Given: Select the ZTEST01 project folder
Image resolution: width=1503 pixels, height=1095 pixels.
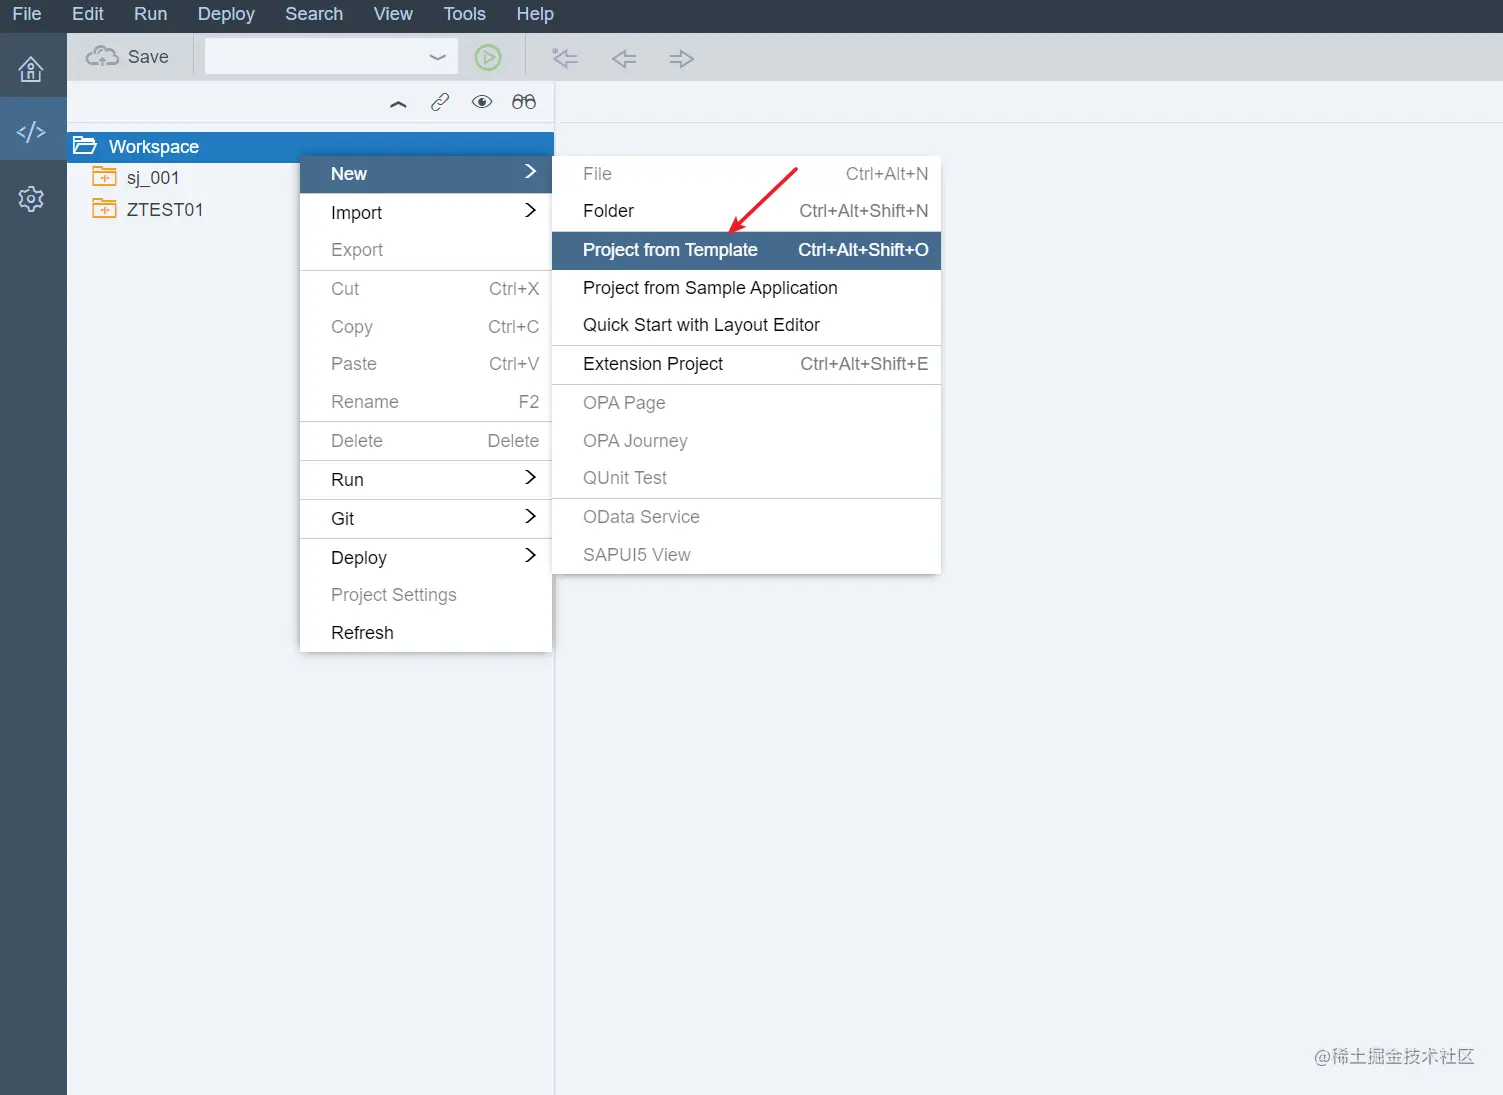Looking at the screenshot, I should [x=165, y=209].
